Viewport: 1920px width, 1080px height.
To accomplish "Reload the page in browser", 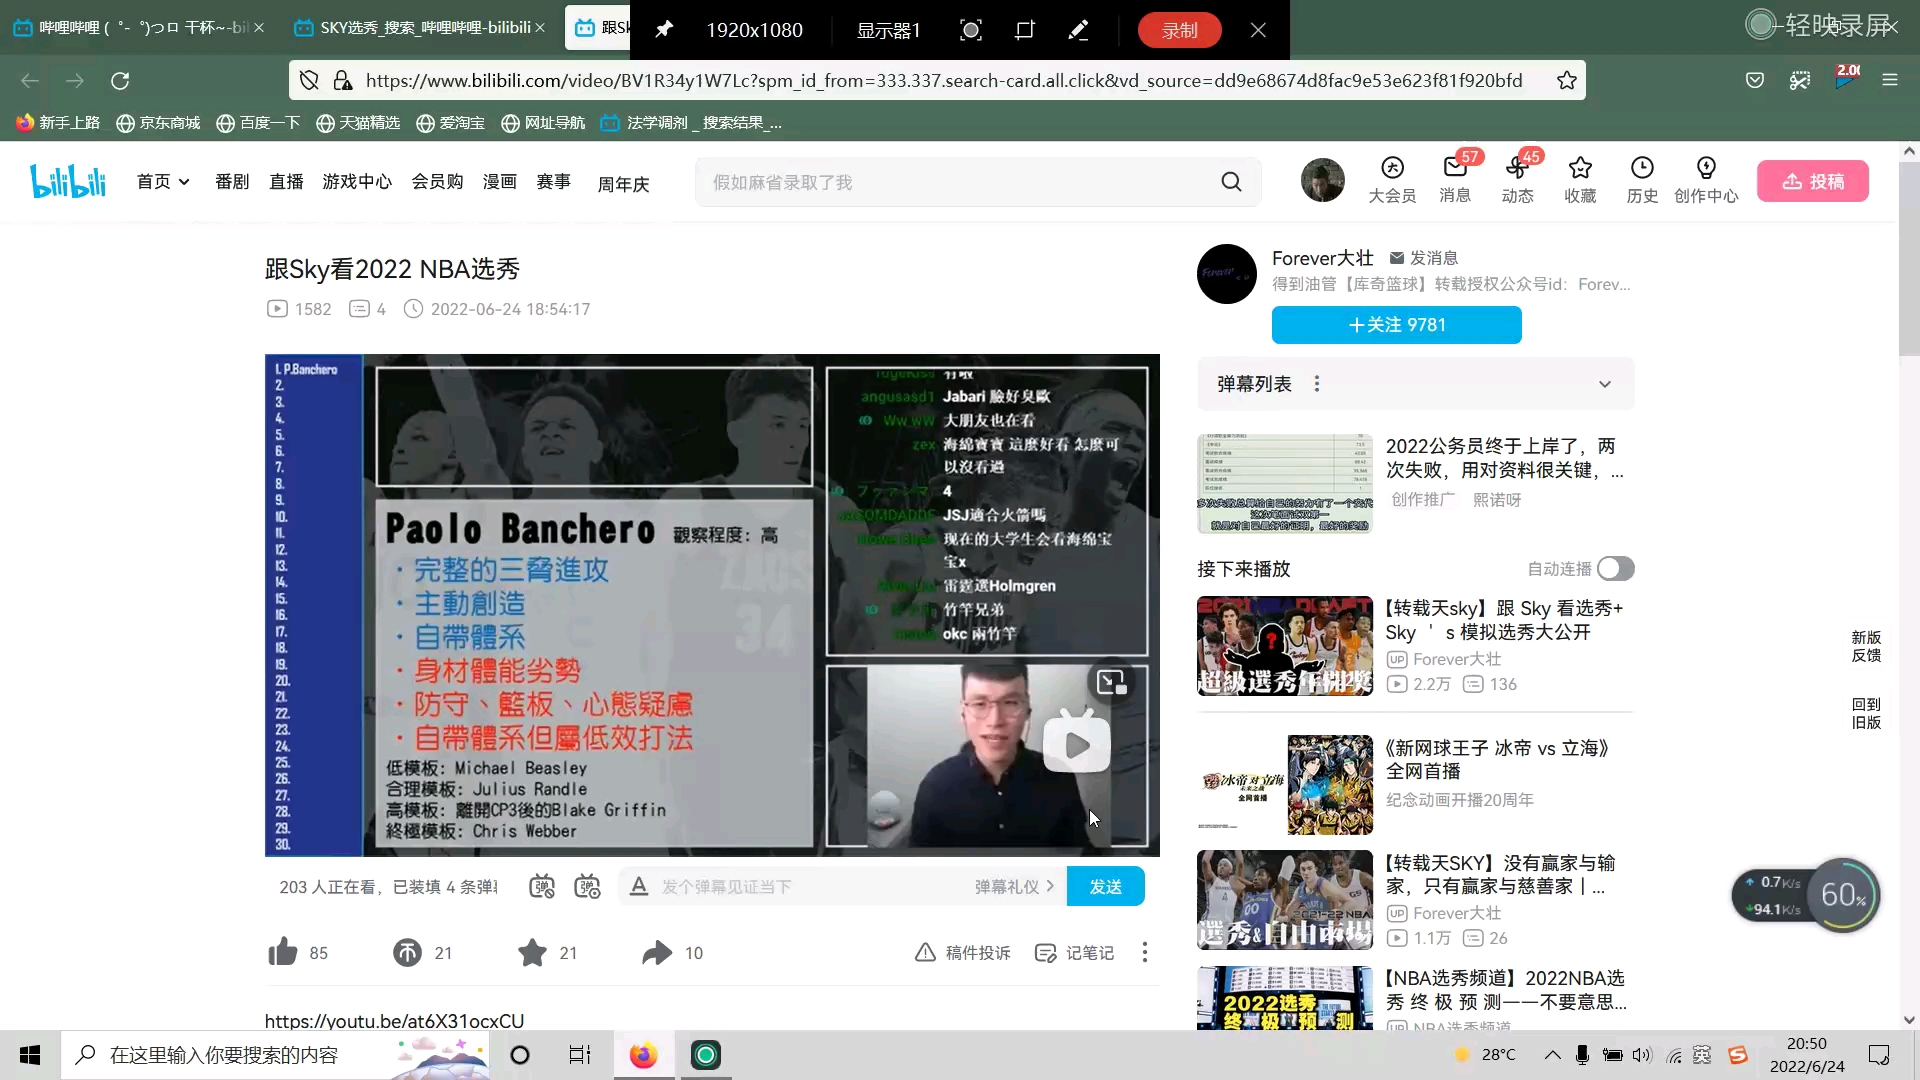I will pyautogui.click(x=120, y=81).
